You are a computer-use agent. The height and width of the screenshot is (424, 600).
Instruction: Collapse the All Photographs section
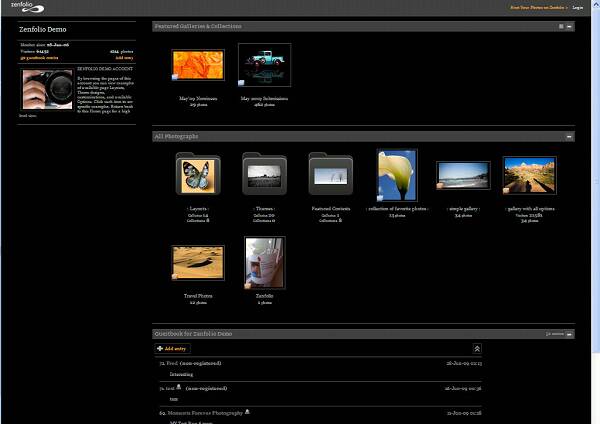click(569, 137)
